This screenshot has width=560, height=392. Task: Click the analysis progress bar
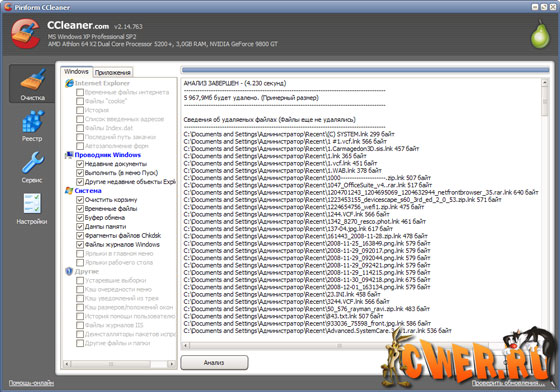coord(365,70)
